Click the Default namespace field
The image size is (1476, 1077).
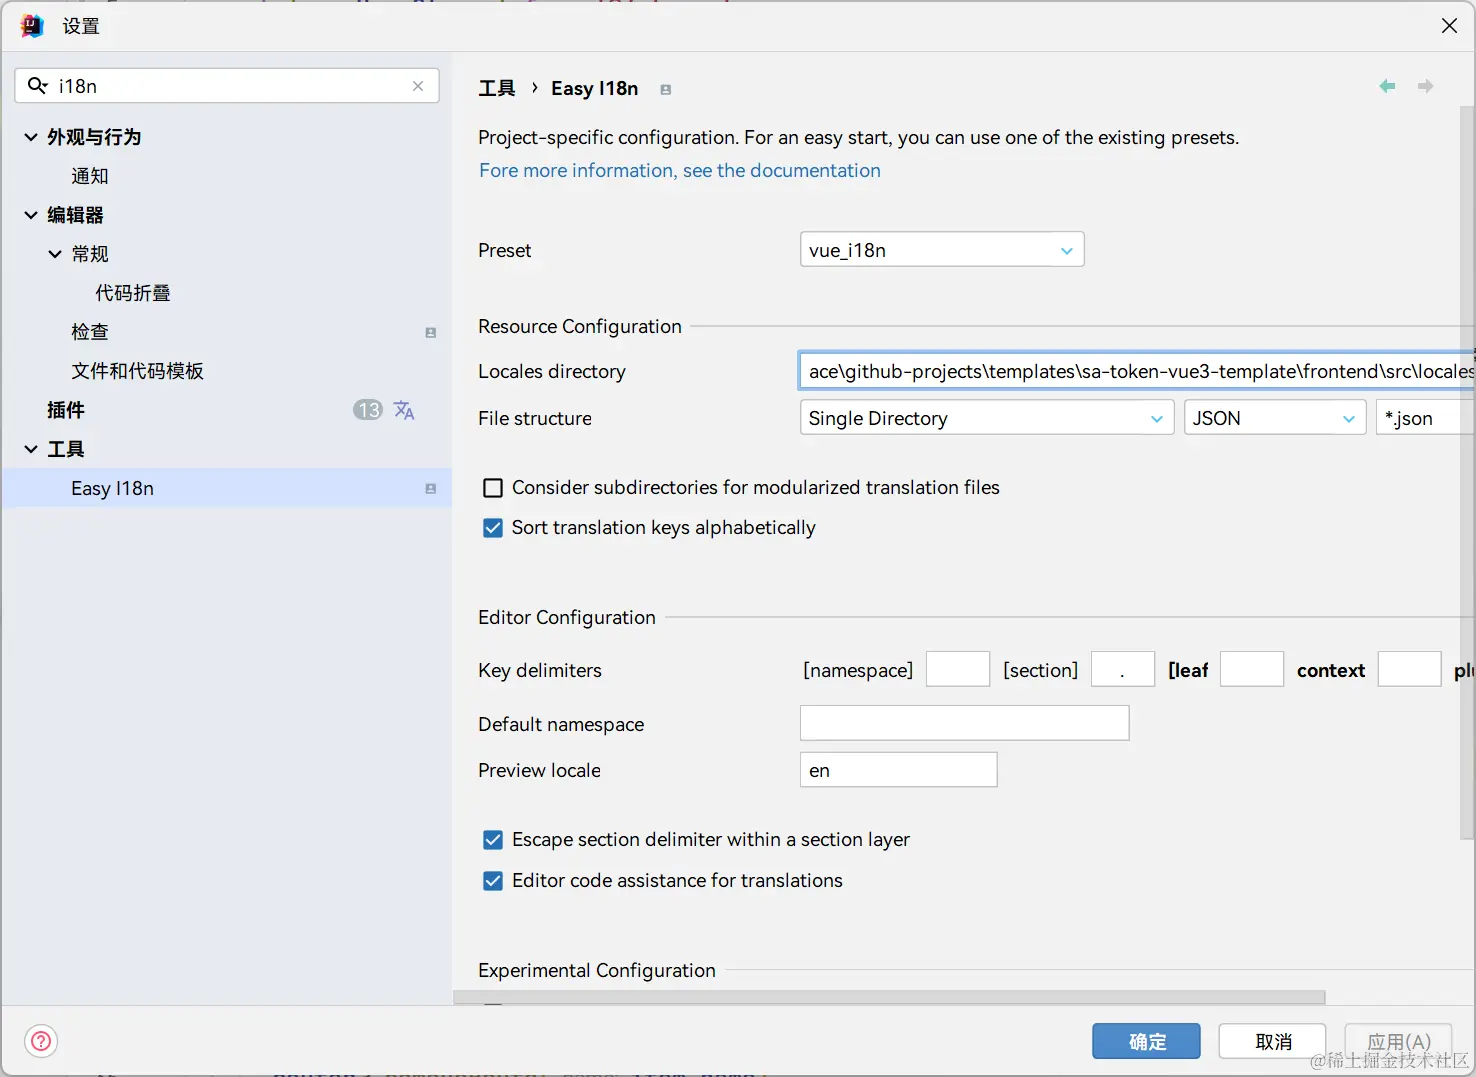(965, 723)
